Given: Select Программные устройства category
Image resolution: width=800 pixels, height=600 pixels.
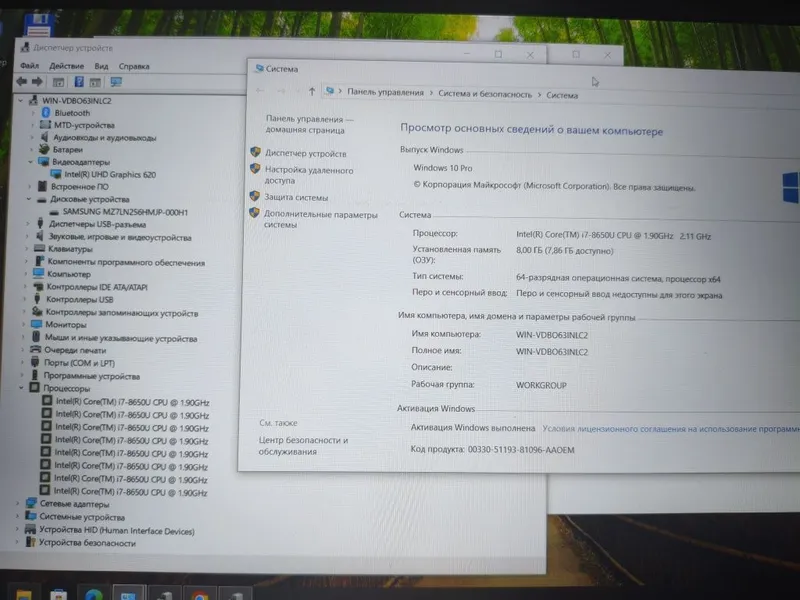Looking at the screenshot, I should [x=91, y=376].
